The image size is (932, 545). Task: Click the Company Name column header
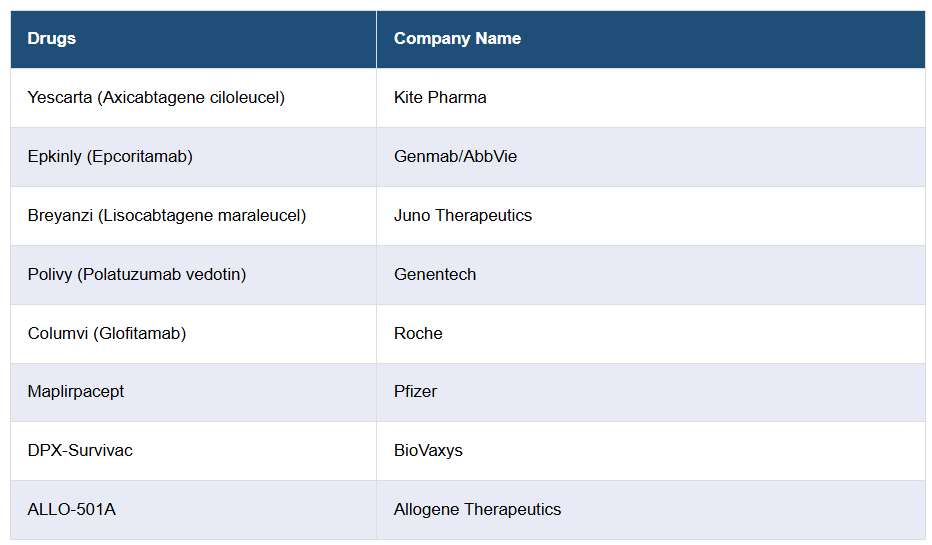coord(457,39)
